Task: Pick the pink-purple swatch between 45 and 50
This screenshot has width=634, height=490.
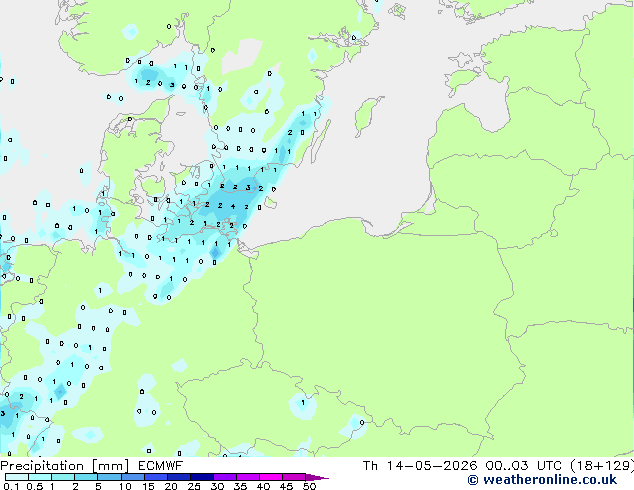Action: pos(294,477)
